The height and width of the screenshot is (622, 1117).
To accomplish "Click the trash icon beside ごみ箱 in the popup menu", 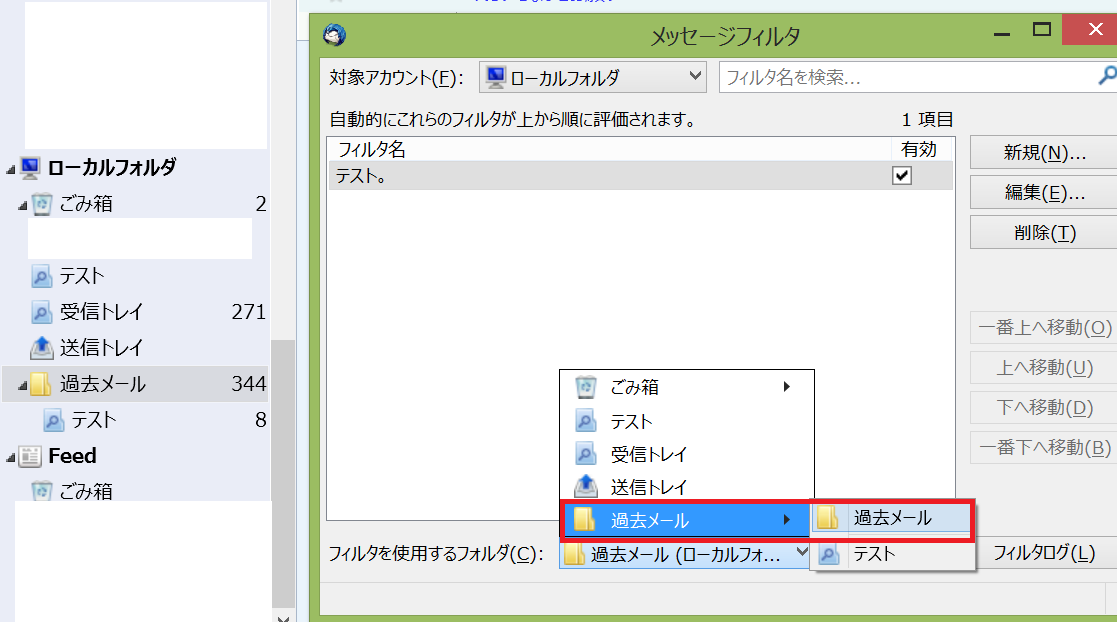I will pos(586,387).
